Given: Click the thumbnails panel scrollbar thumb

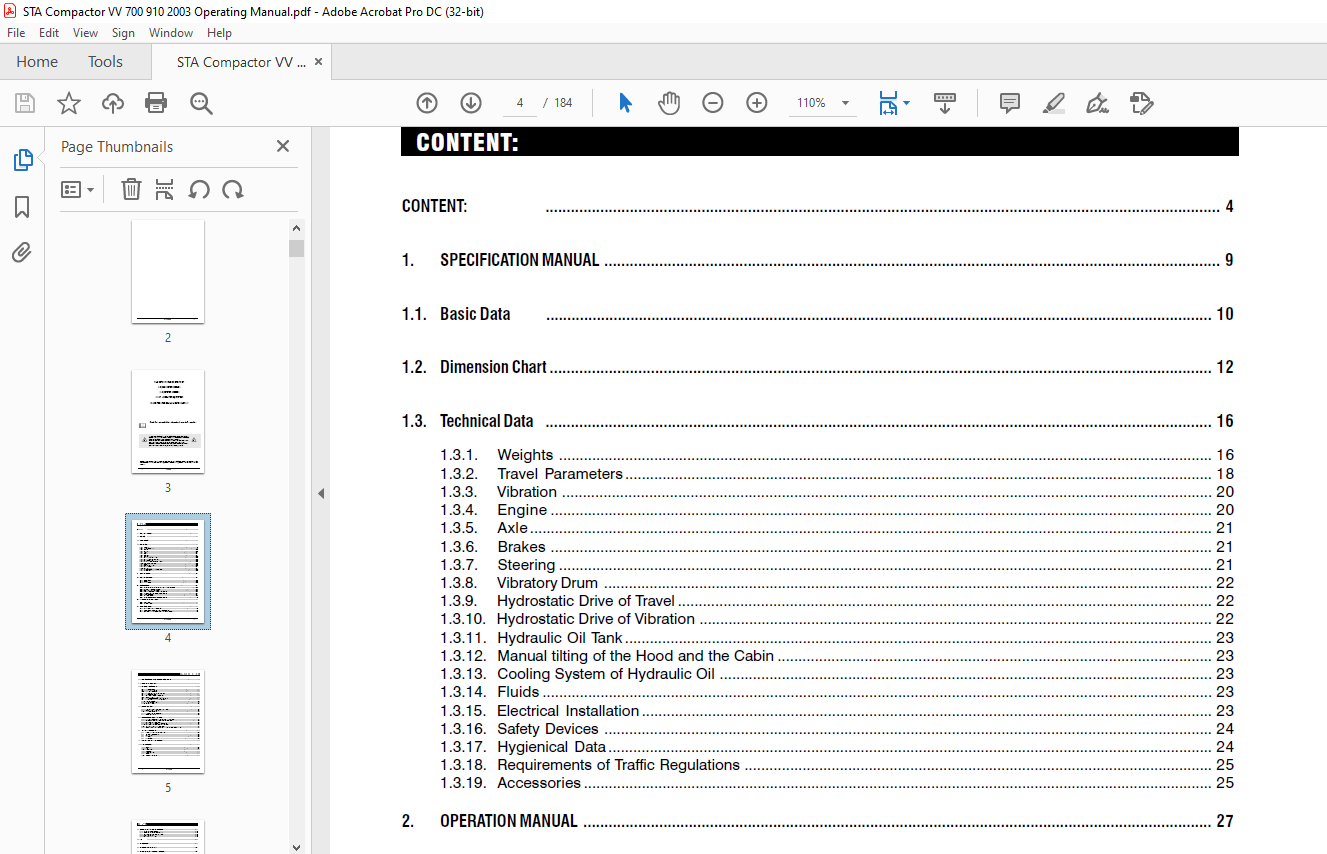Looking at the screenshot, I should click(x=296, y=249).
